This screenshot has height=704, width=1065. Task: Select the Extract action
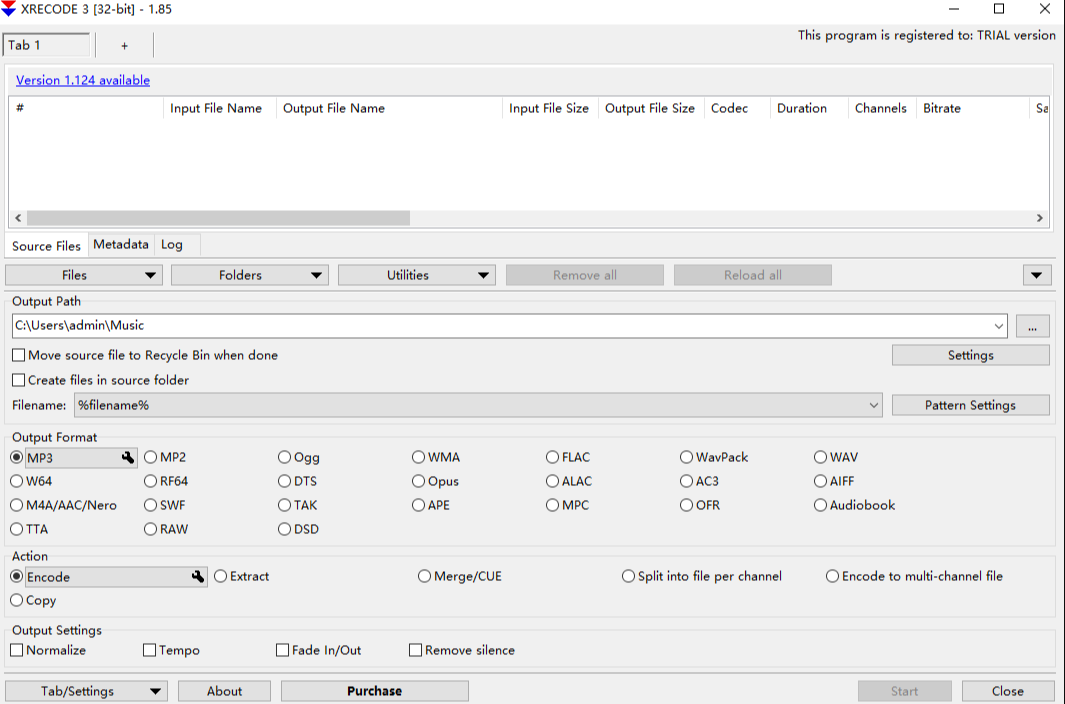point(242,576)
